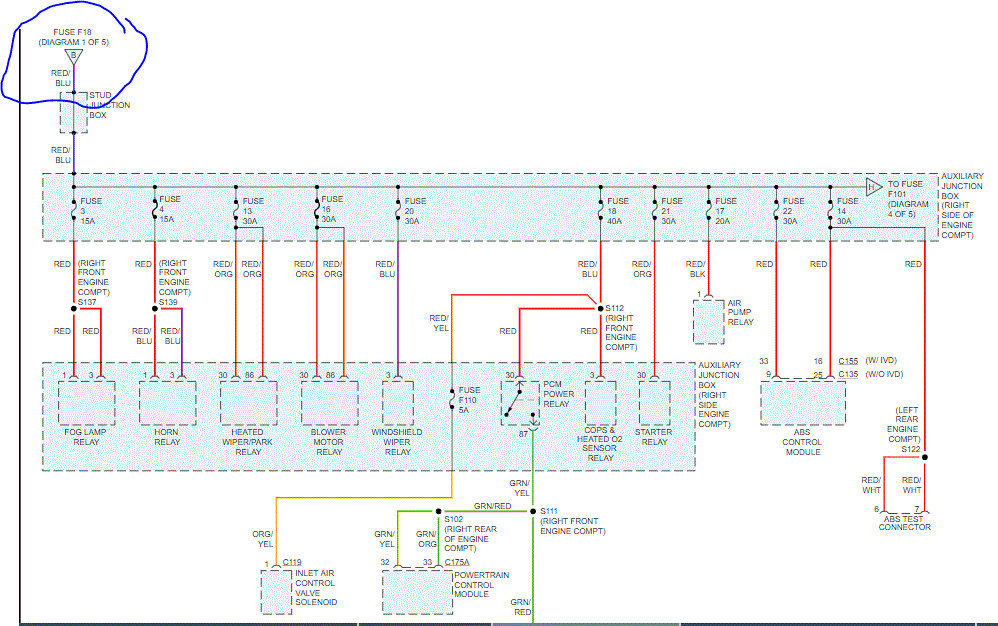Viewport: 998px width, 626px height.
Task: Click the "RED/YEL" wire color label
Action: pyautogui.click(x=439, y=323)
